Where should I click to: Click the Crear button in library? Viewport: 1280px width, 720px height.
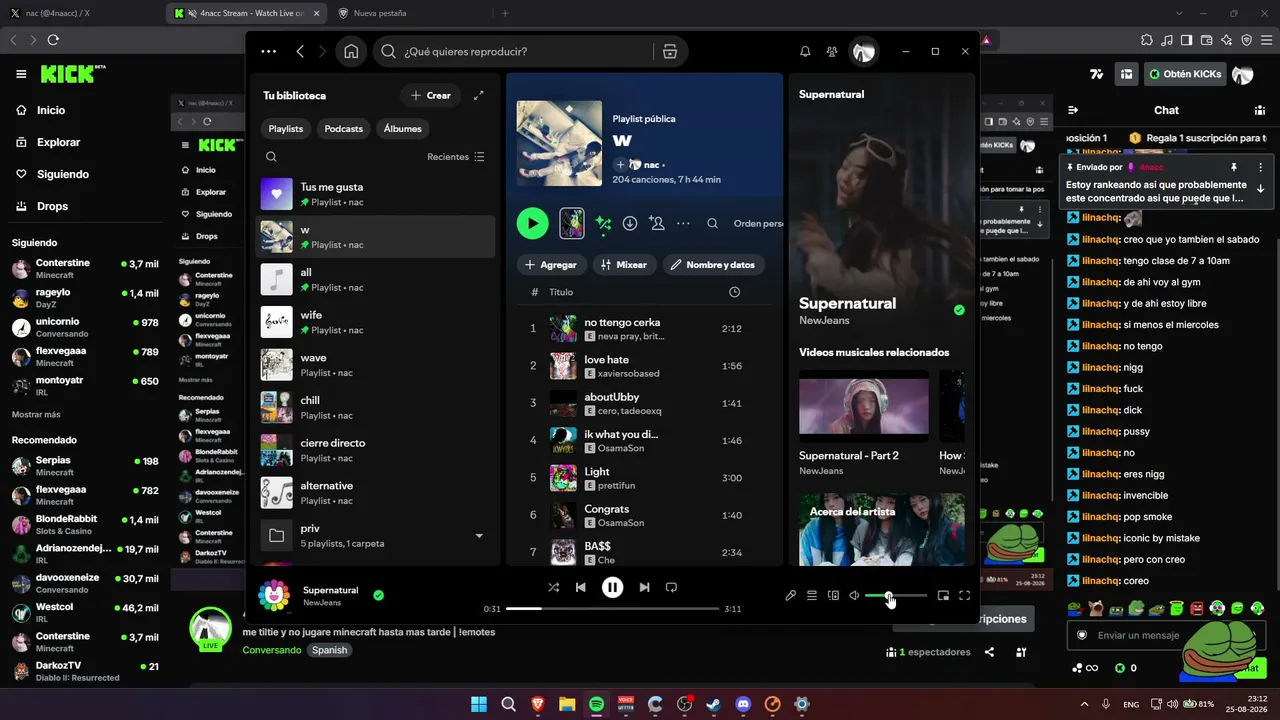(431, 95)
